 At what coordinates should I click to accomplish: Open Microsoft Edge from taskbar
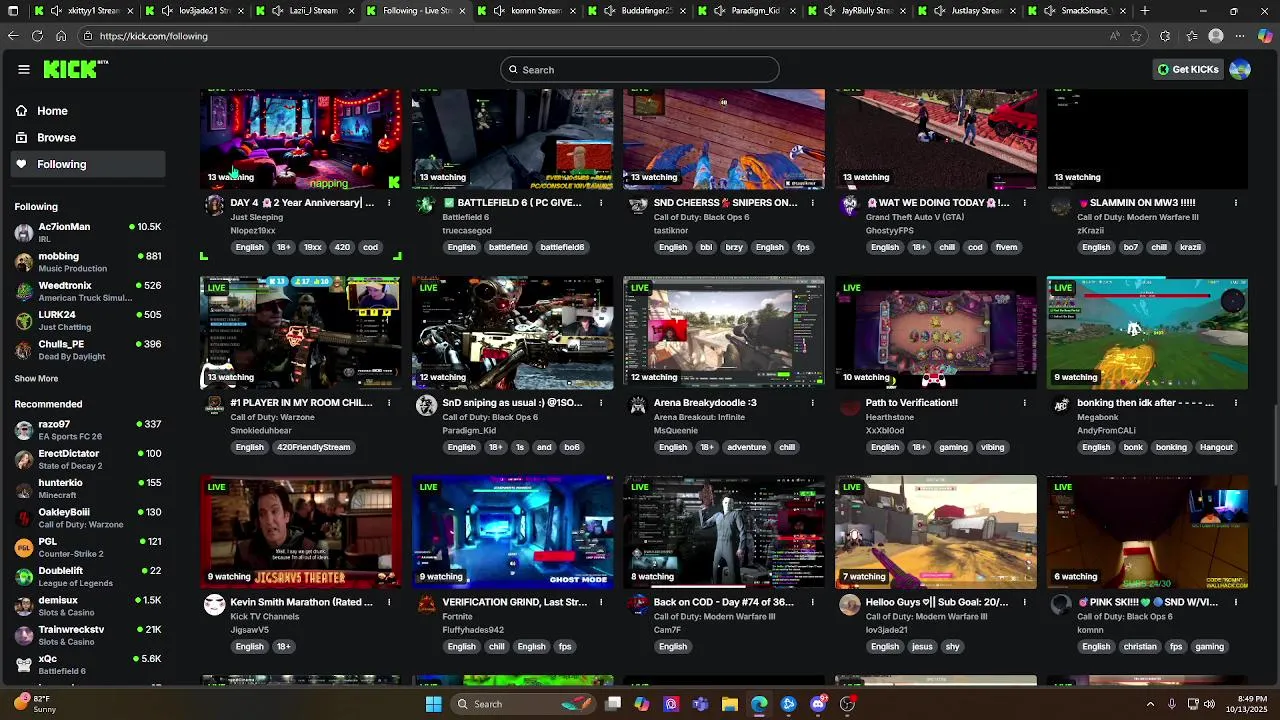pyautogui.click(x=760, y=704)
